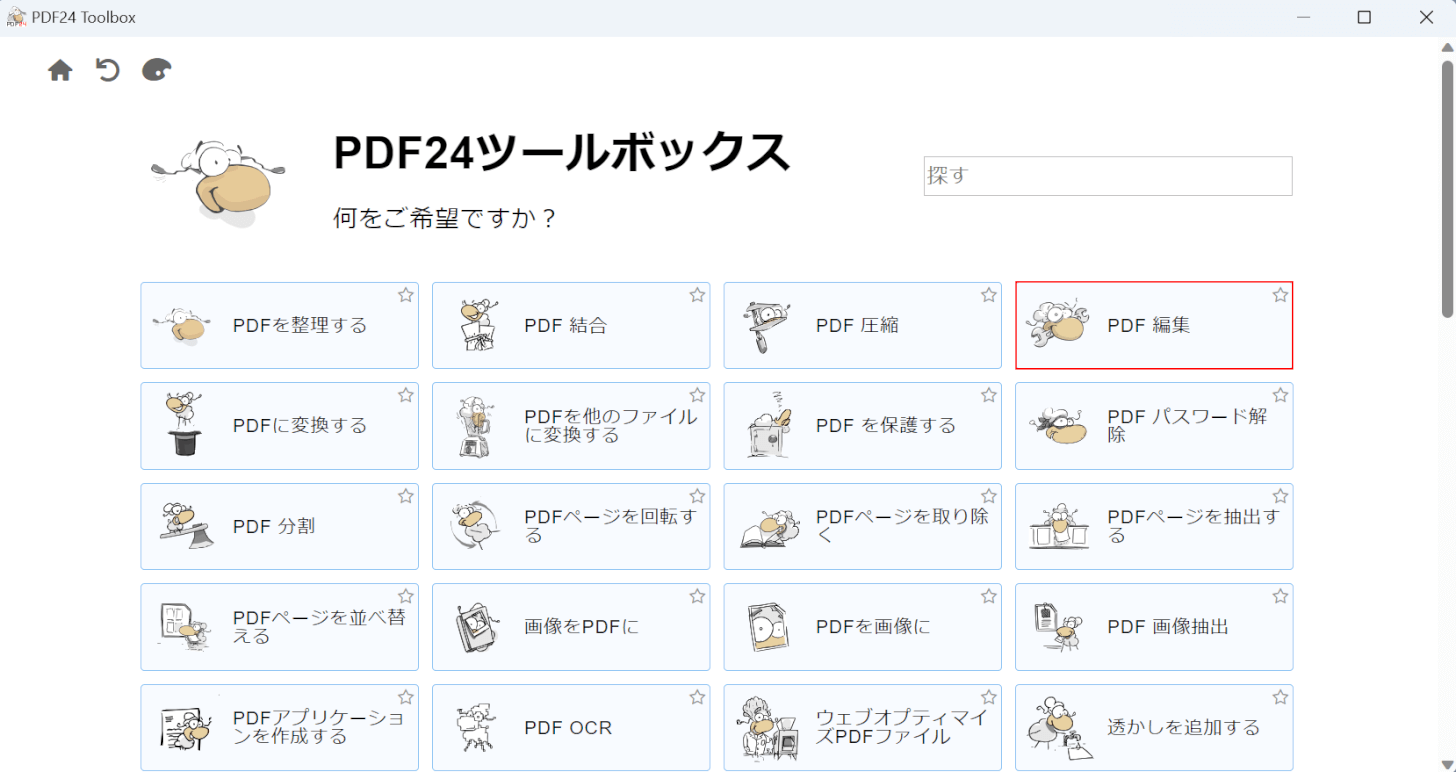Open PDFを整理する tool

[x=279, y=325]
